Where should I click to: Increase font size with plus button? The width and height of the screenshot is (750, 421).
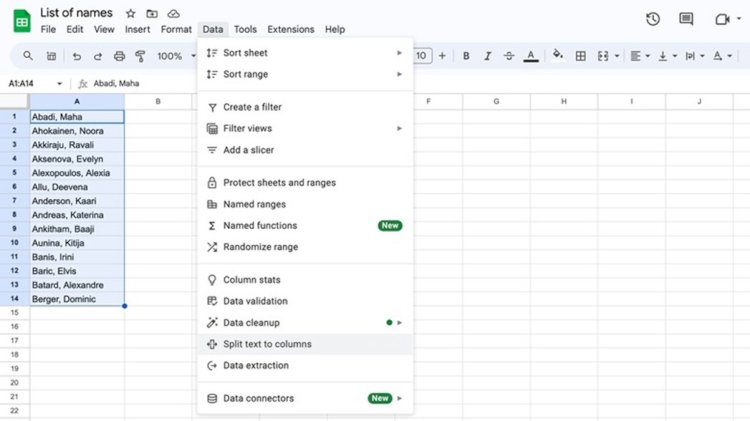(x=442, y=56)
